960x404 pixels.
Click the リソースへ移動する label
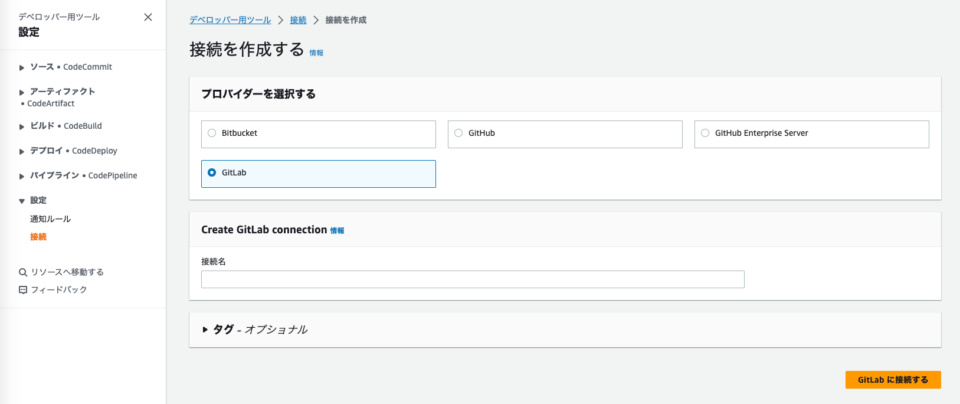(67, 272)
